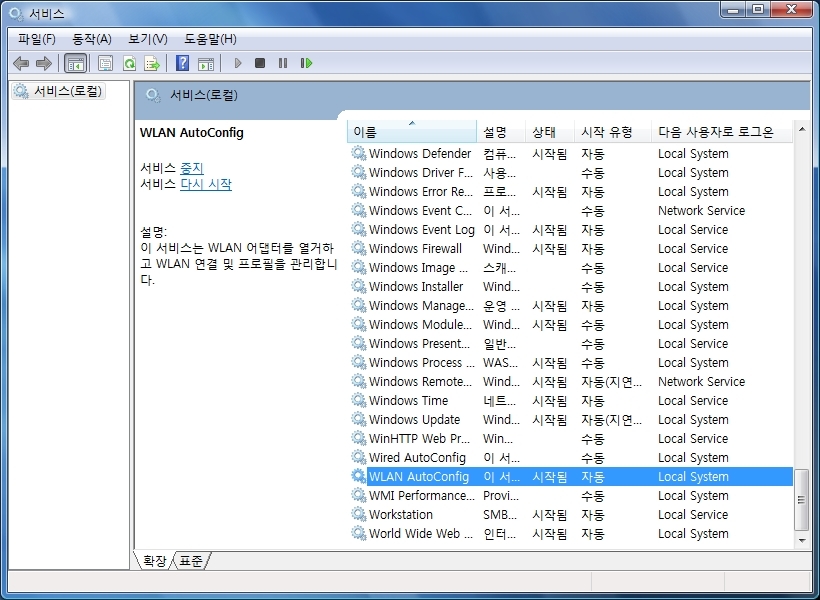Click the Pause Service icon
Viewport: 820px width, 600px height.
click(283, 63)
